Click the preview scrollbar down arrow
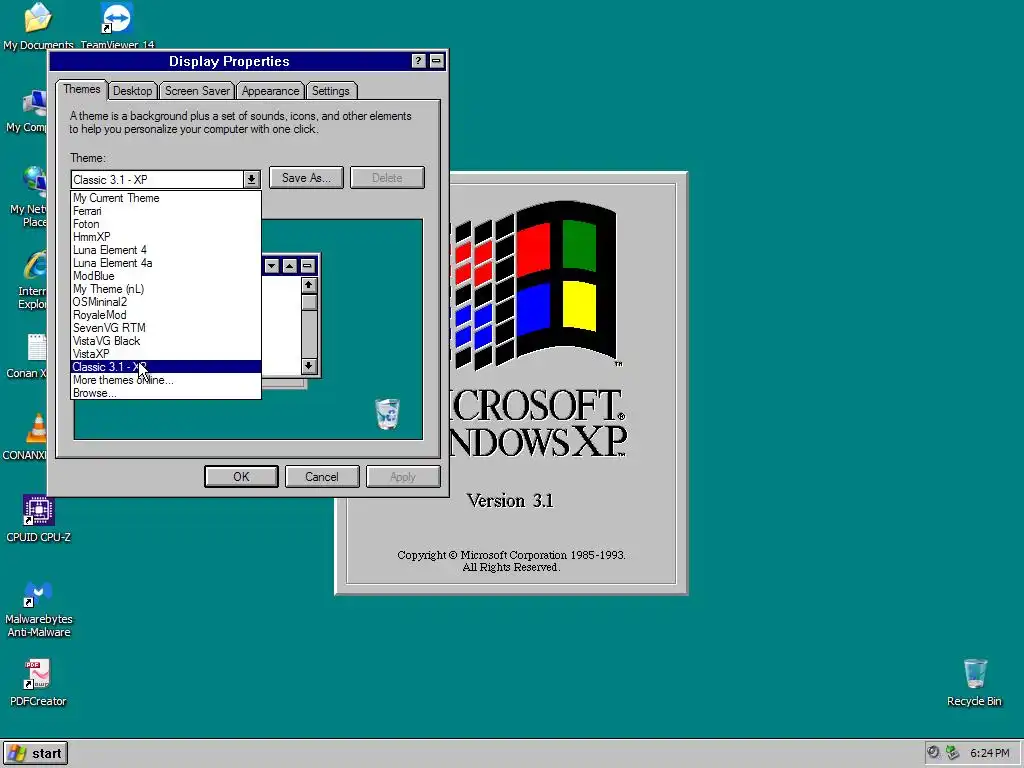The image size is (1024, 768). (x=309, y=366)
